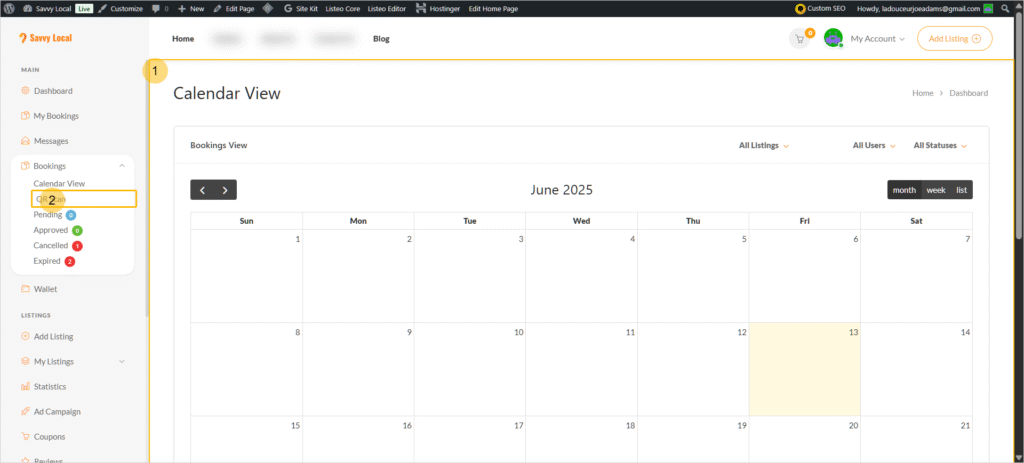Click the Add Listing button in header
The width and height of the screenshot is (1024, 463).
pos(954,39)
